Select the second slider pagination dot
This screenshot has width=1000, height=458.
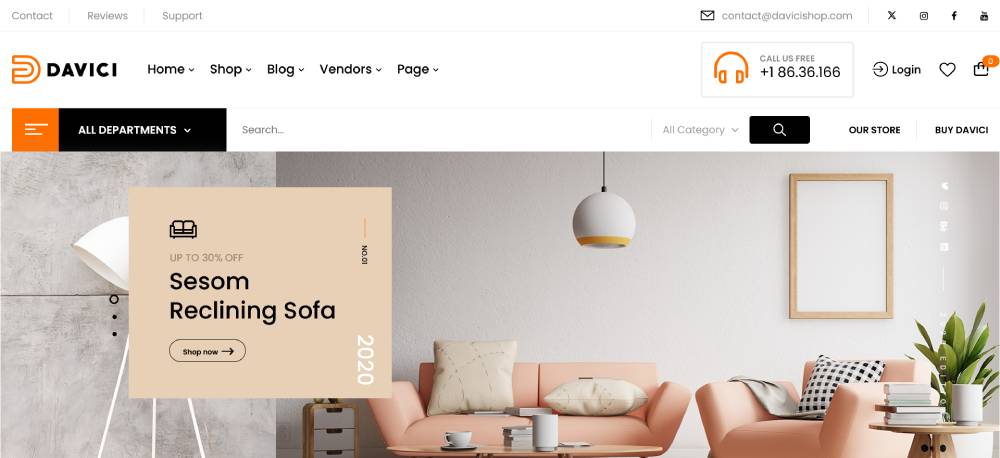114,317
